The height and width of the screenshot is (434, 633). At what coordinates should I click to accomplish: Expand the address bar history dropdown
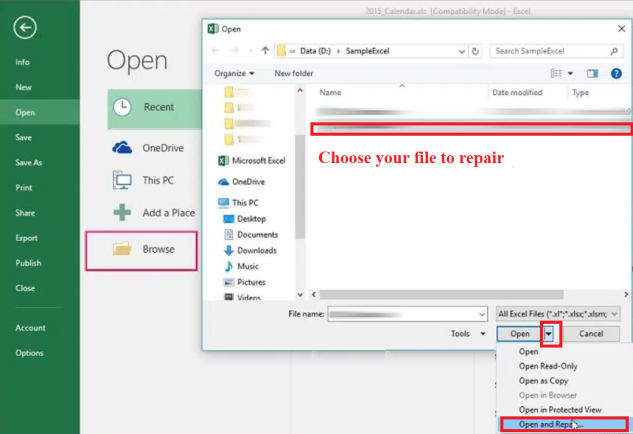462,51
